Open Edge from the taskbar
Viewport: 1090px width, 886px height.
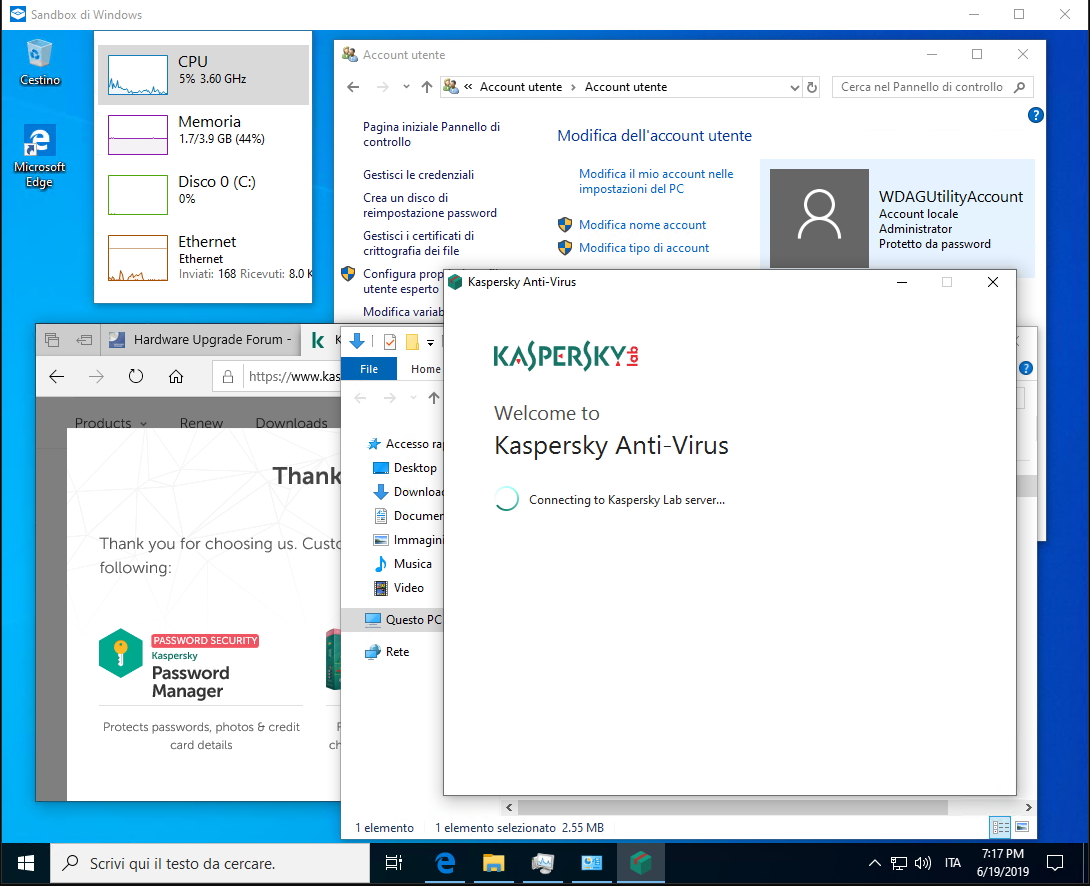point(445,864)
